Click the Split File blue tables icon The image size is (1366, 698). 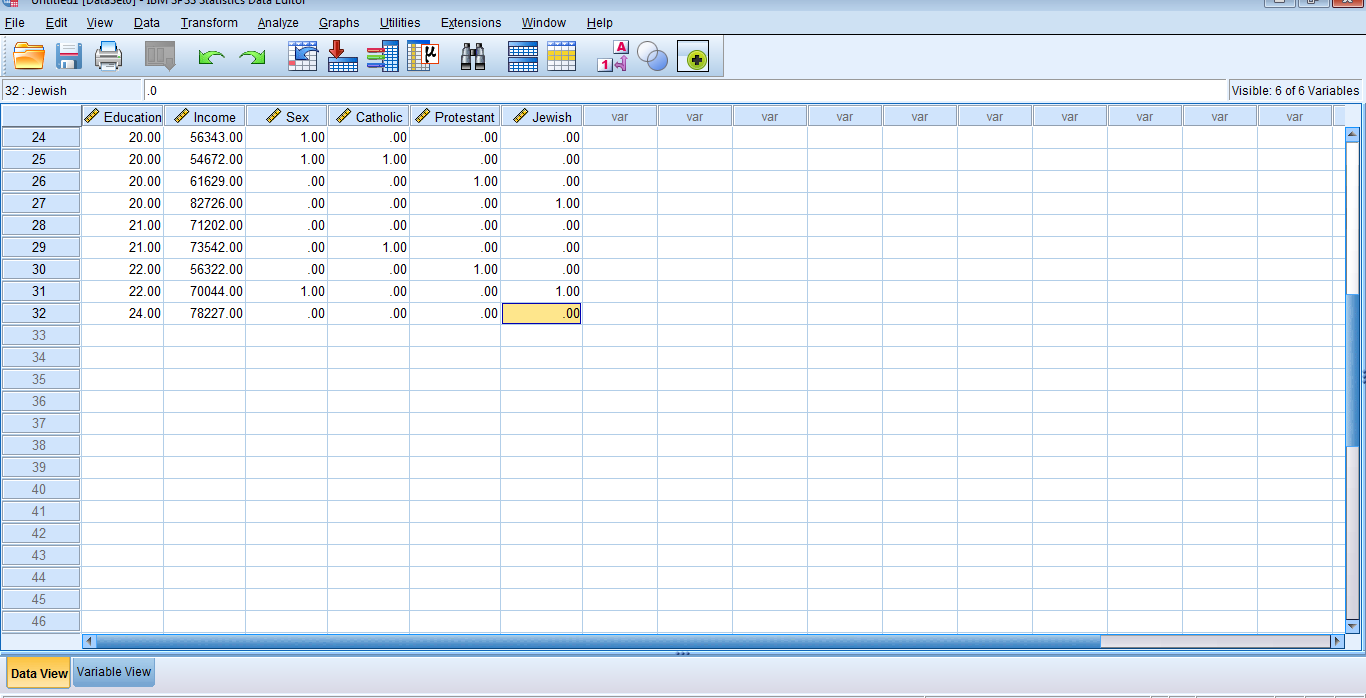(x=523, y=57)
